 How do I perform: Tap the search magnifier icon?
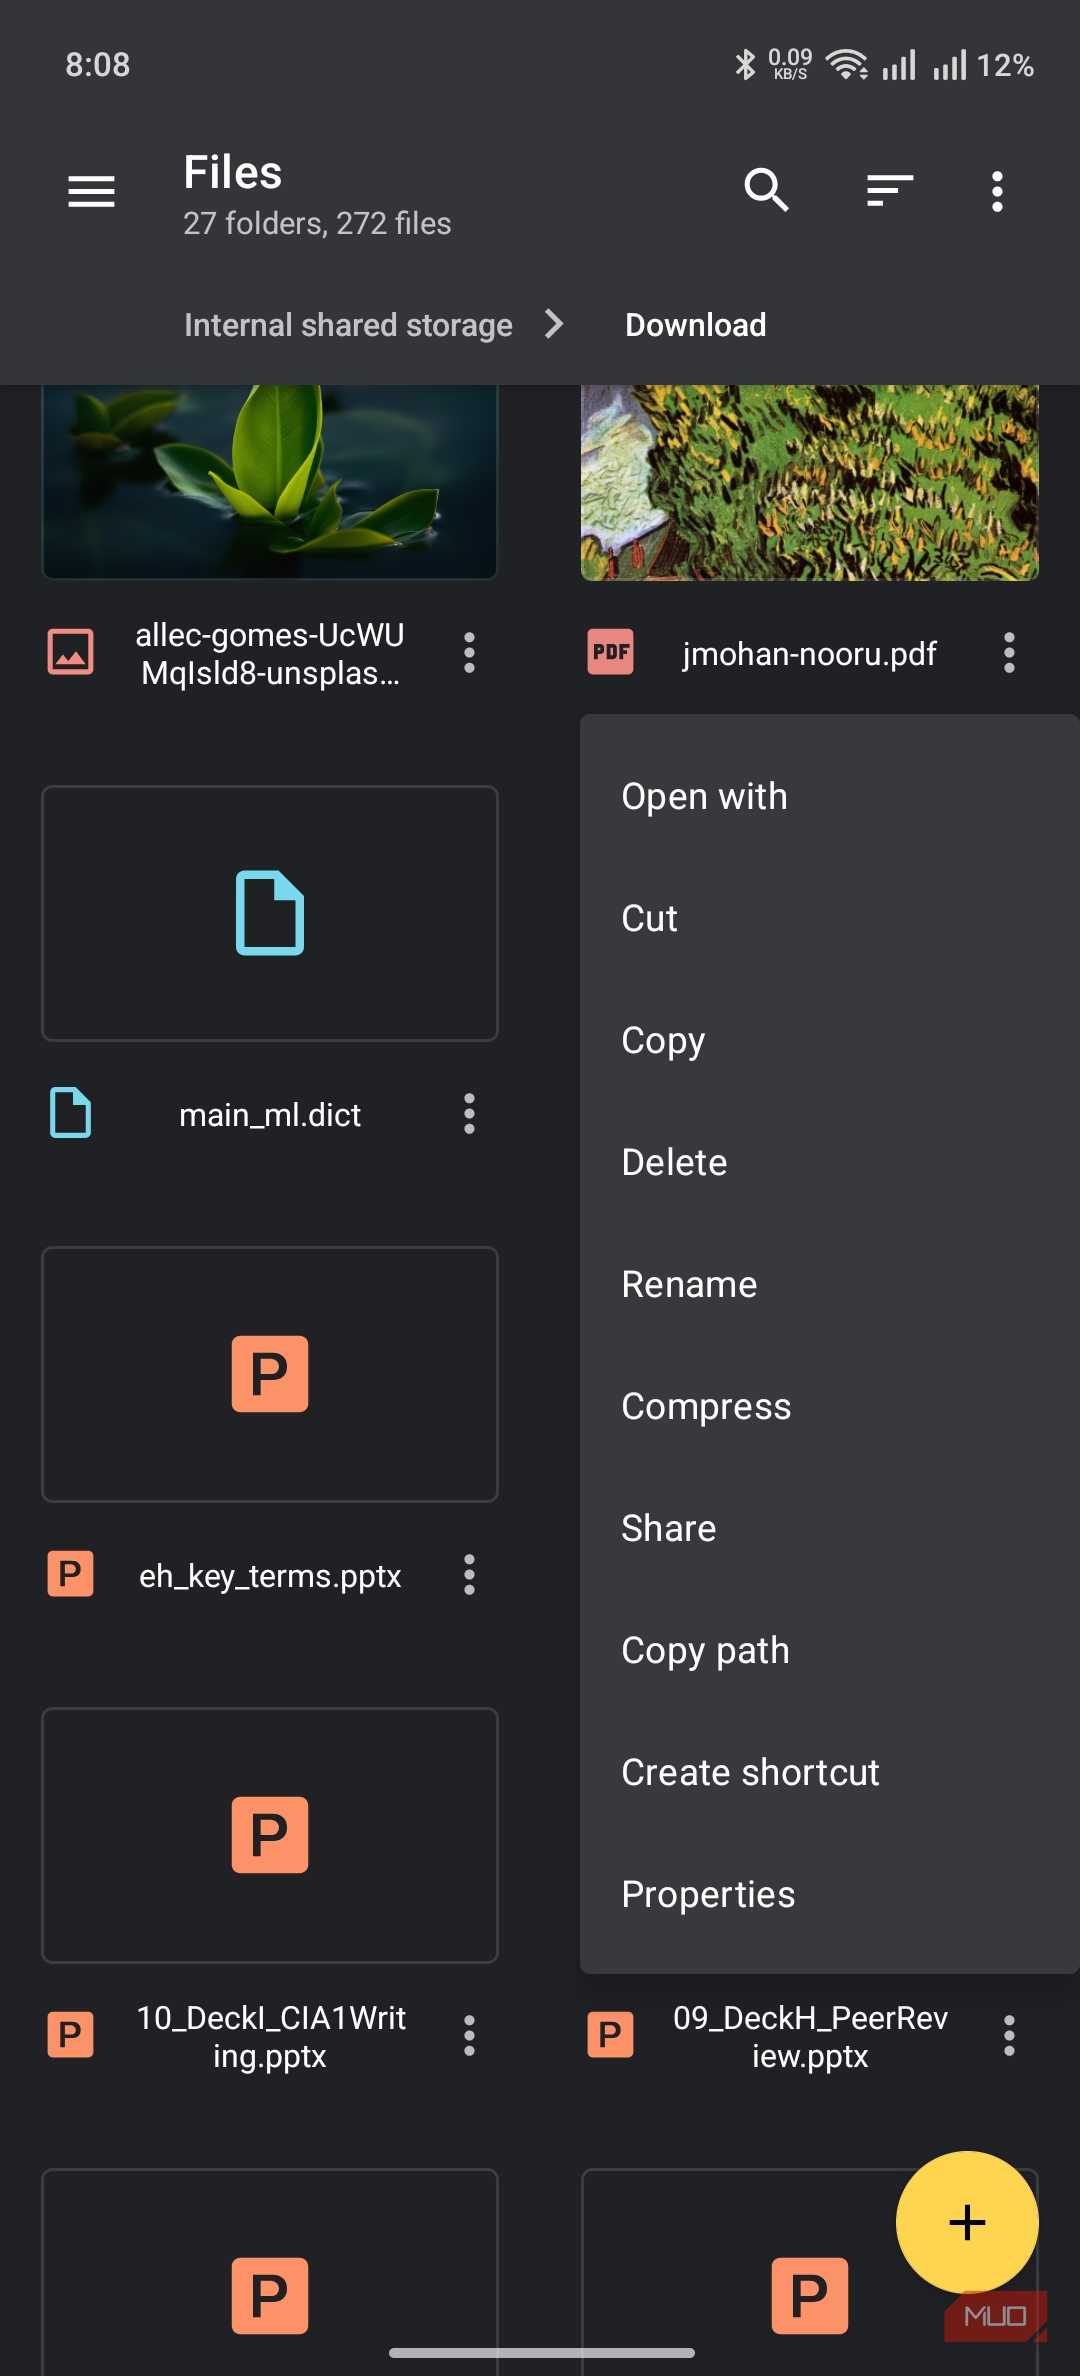(767, 190)
